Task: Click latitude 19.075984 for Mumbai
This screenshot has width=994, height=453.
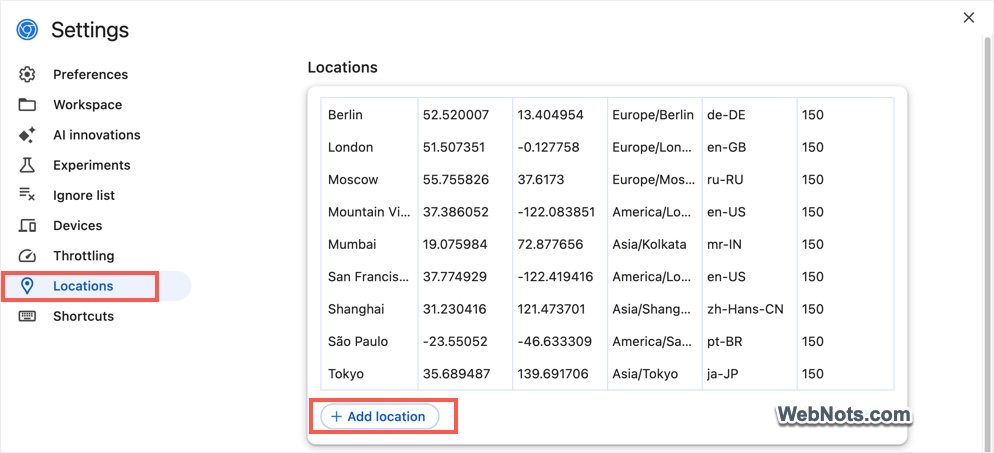Action: coord(455,244)
